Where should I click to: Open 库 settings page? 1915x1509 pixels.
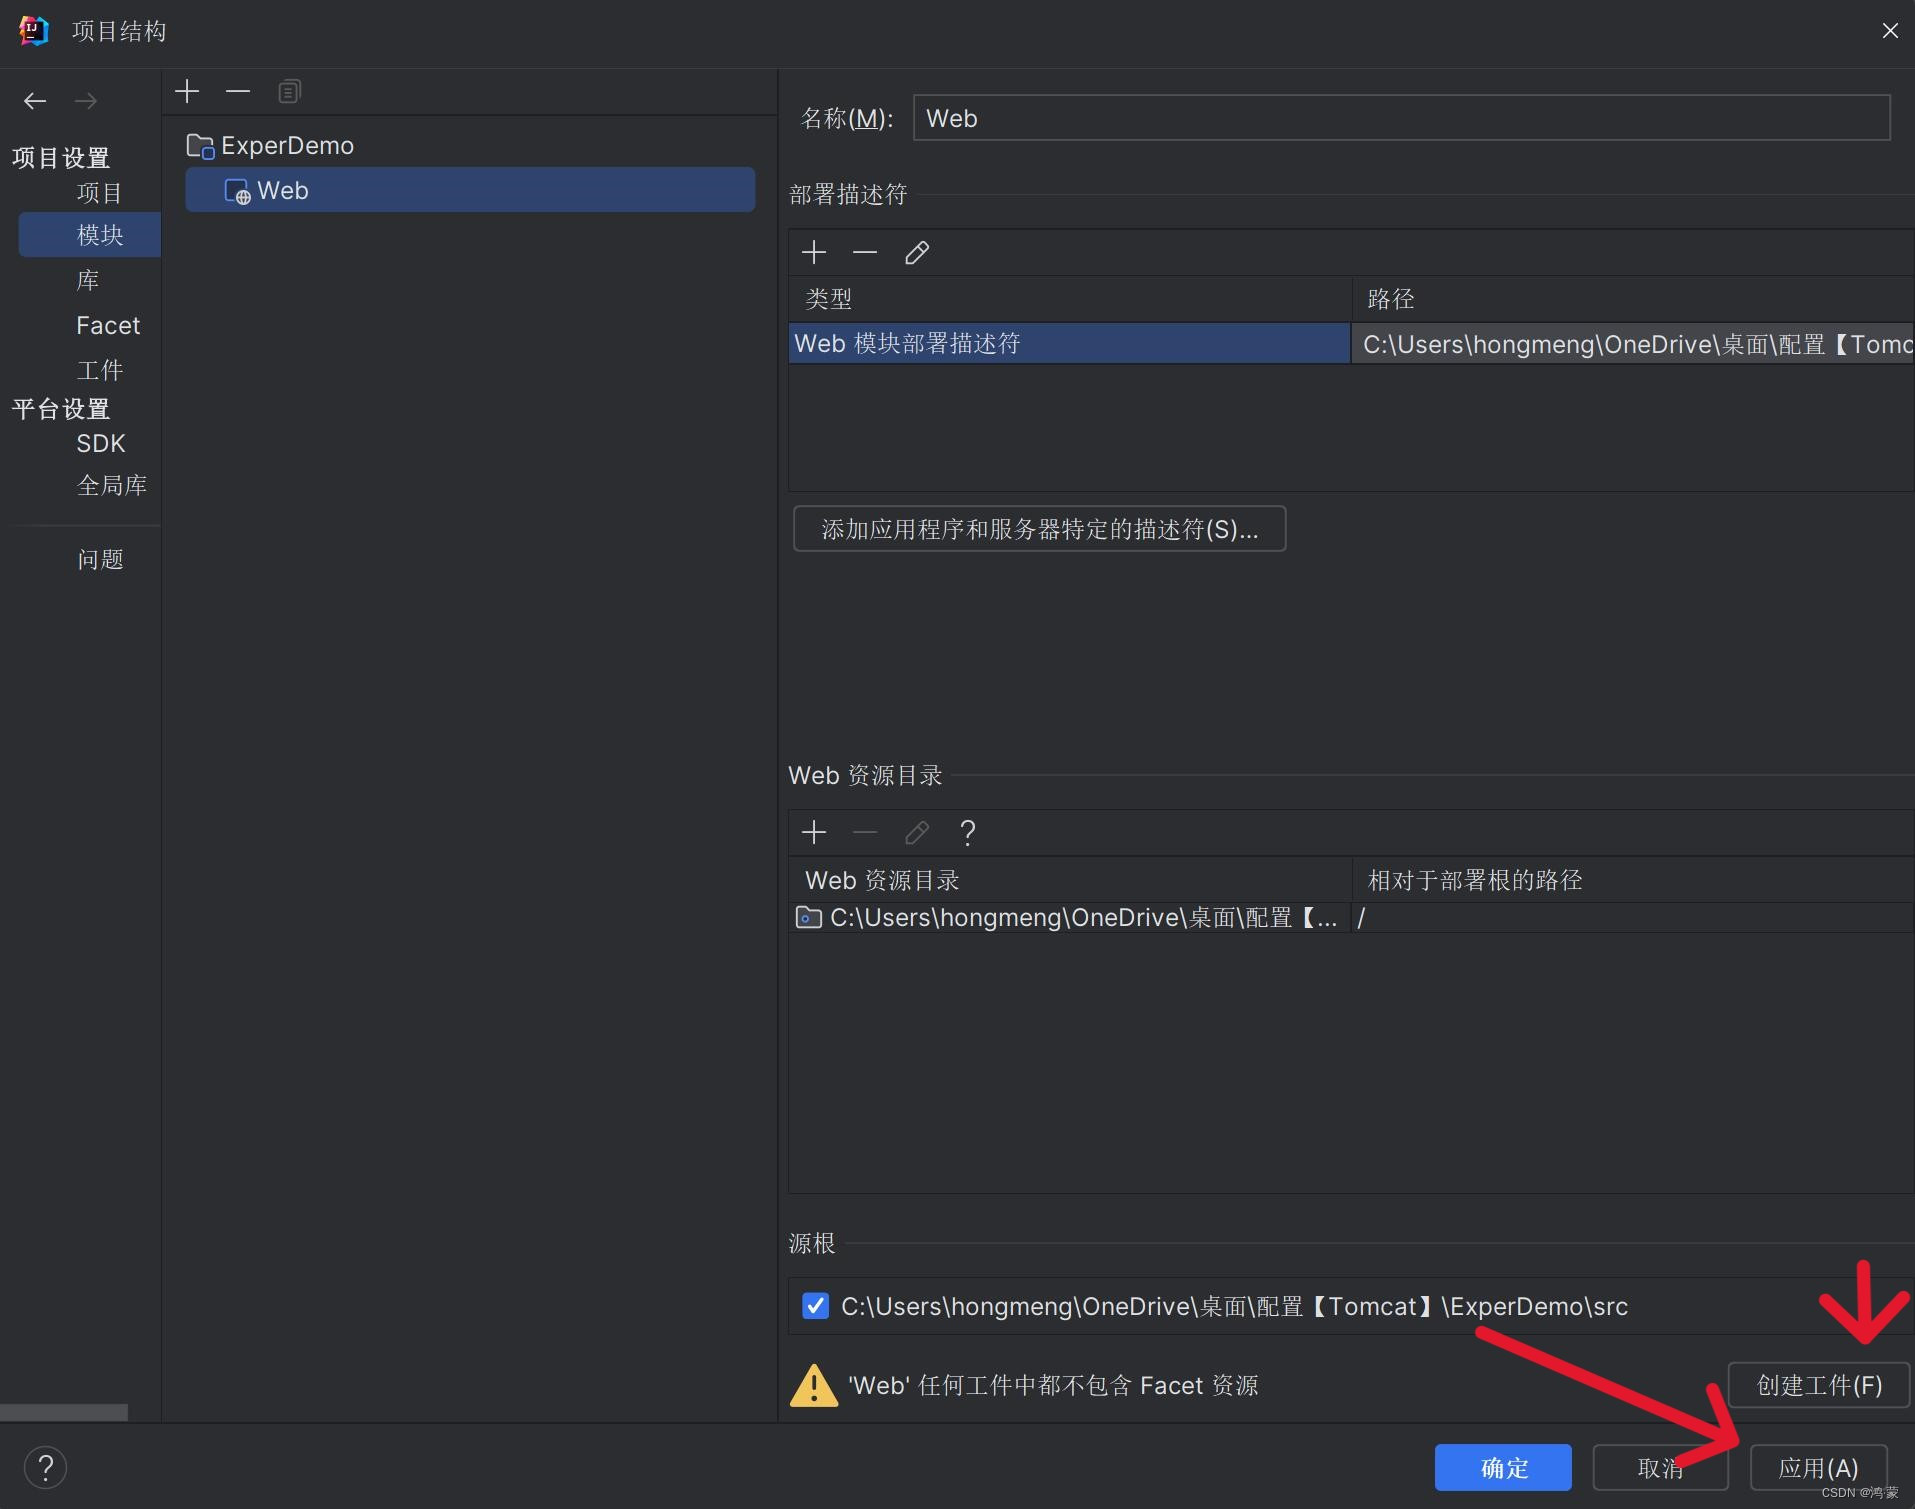[88, 280]
